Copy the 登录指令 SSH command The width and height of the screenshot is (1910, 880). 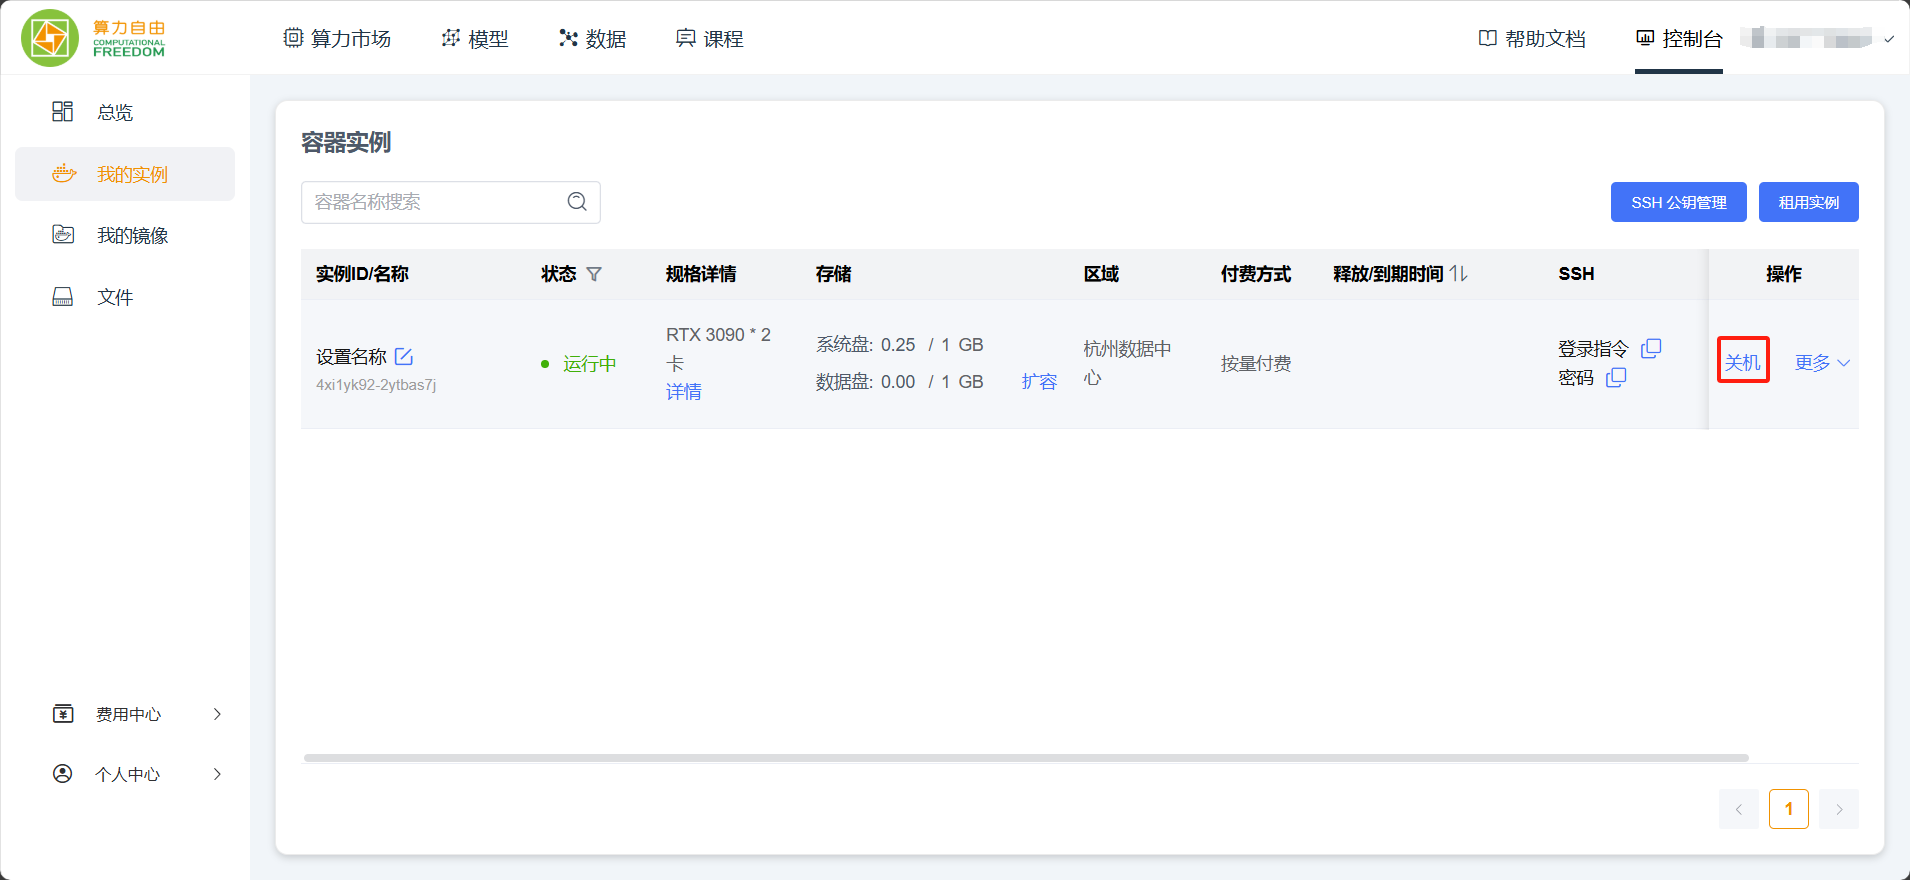coord(1651,348)
